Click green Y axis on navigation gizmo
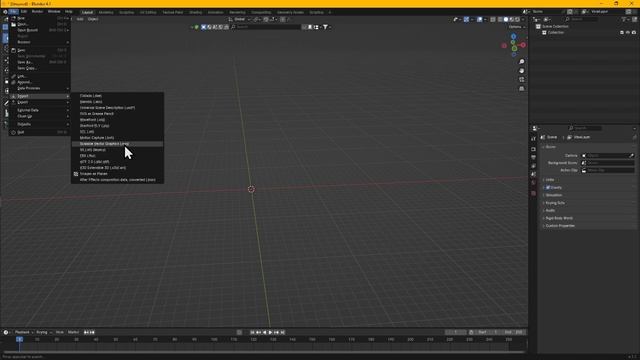Viewport: 640px width, 360px height. (514, 49)
